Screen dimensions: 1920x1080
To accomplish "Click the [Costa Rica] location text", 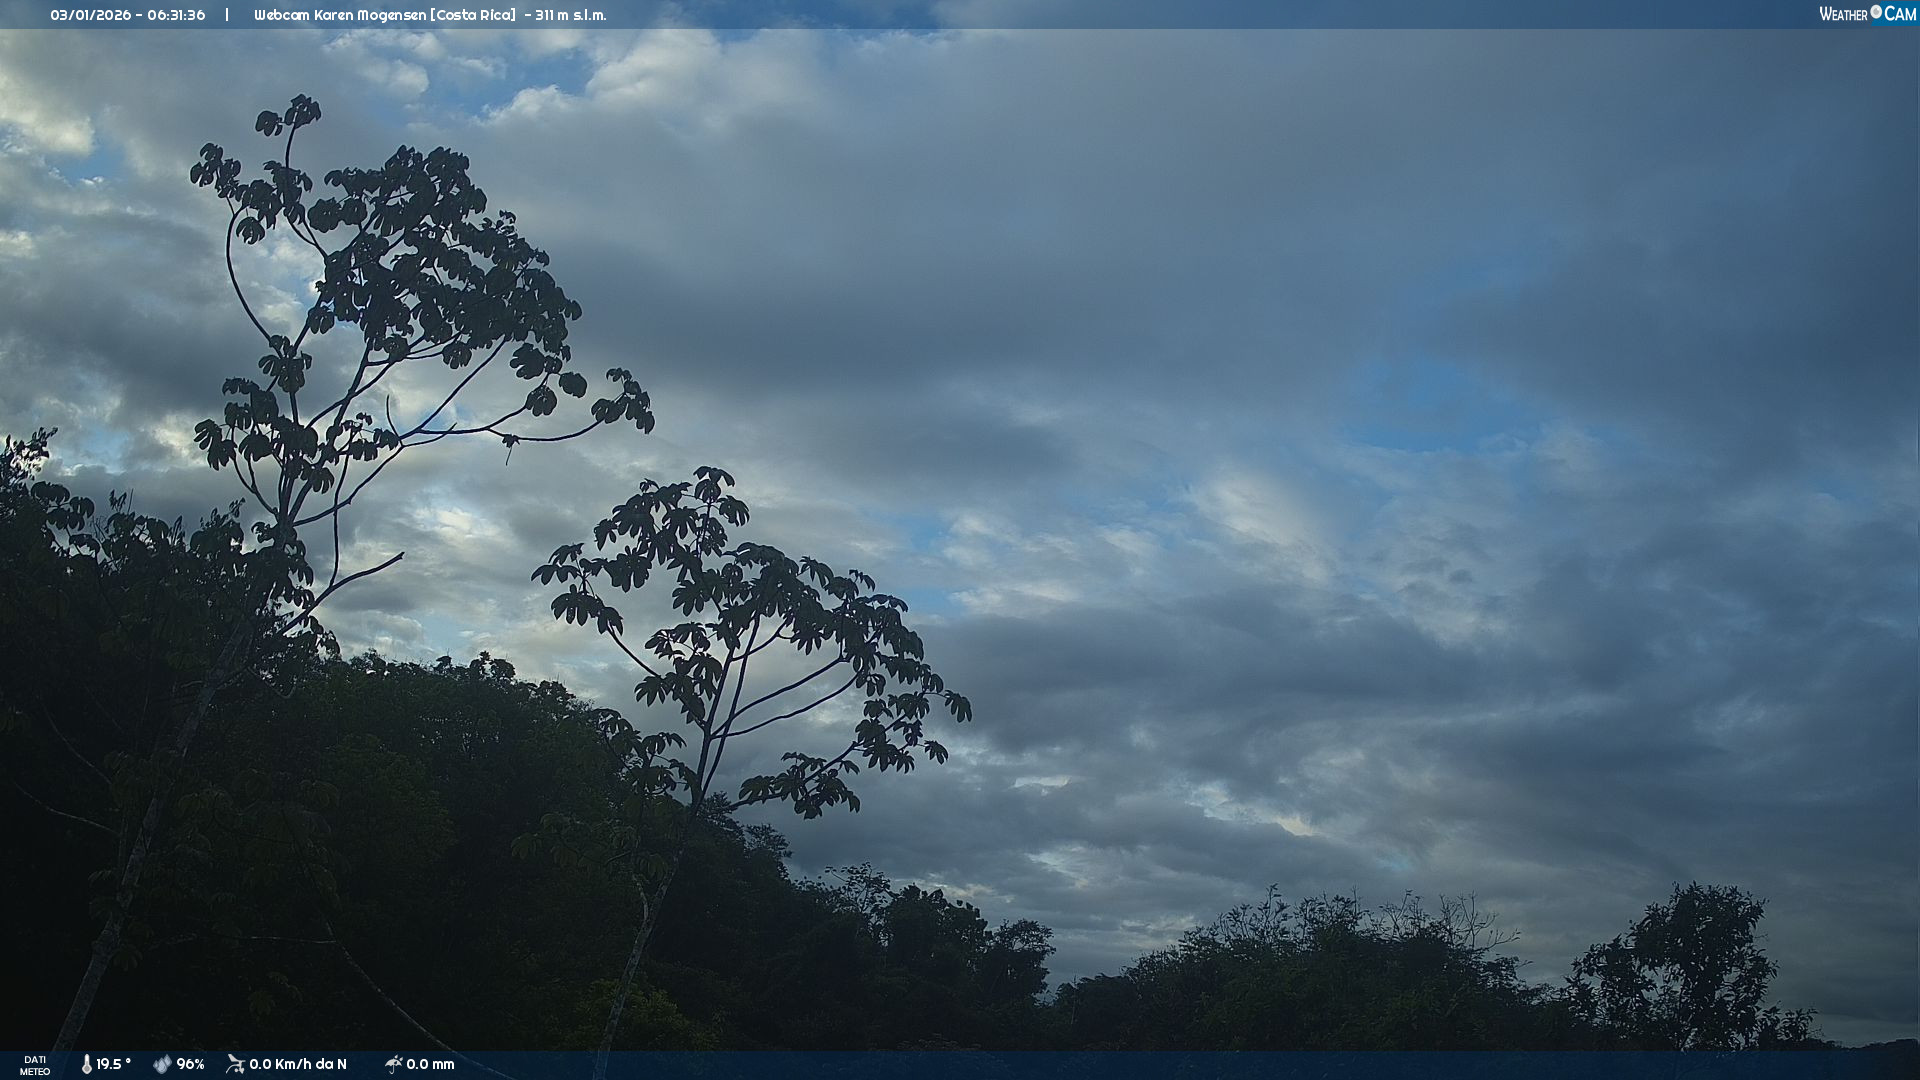I will click(473, 15).
